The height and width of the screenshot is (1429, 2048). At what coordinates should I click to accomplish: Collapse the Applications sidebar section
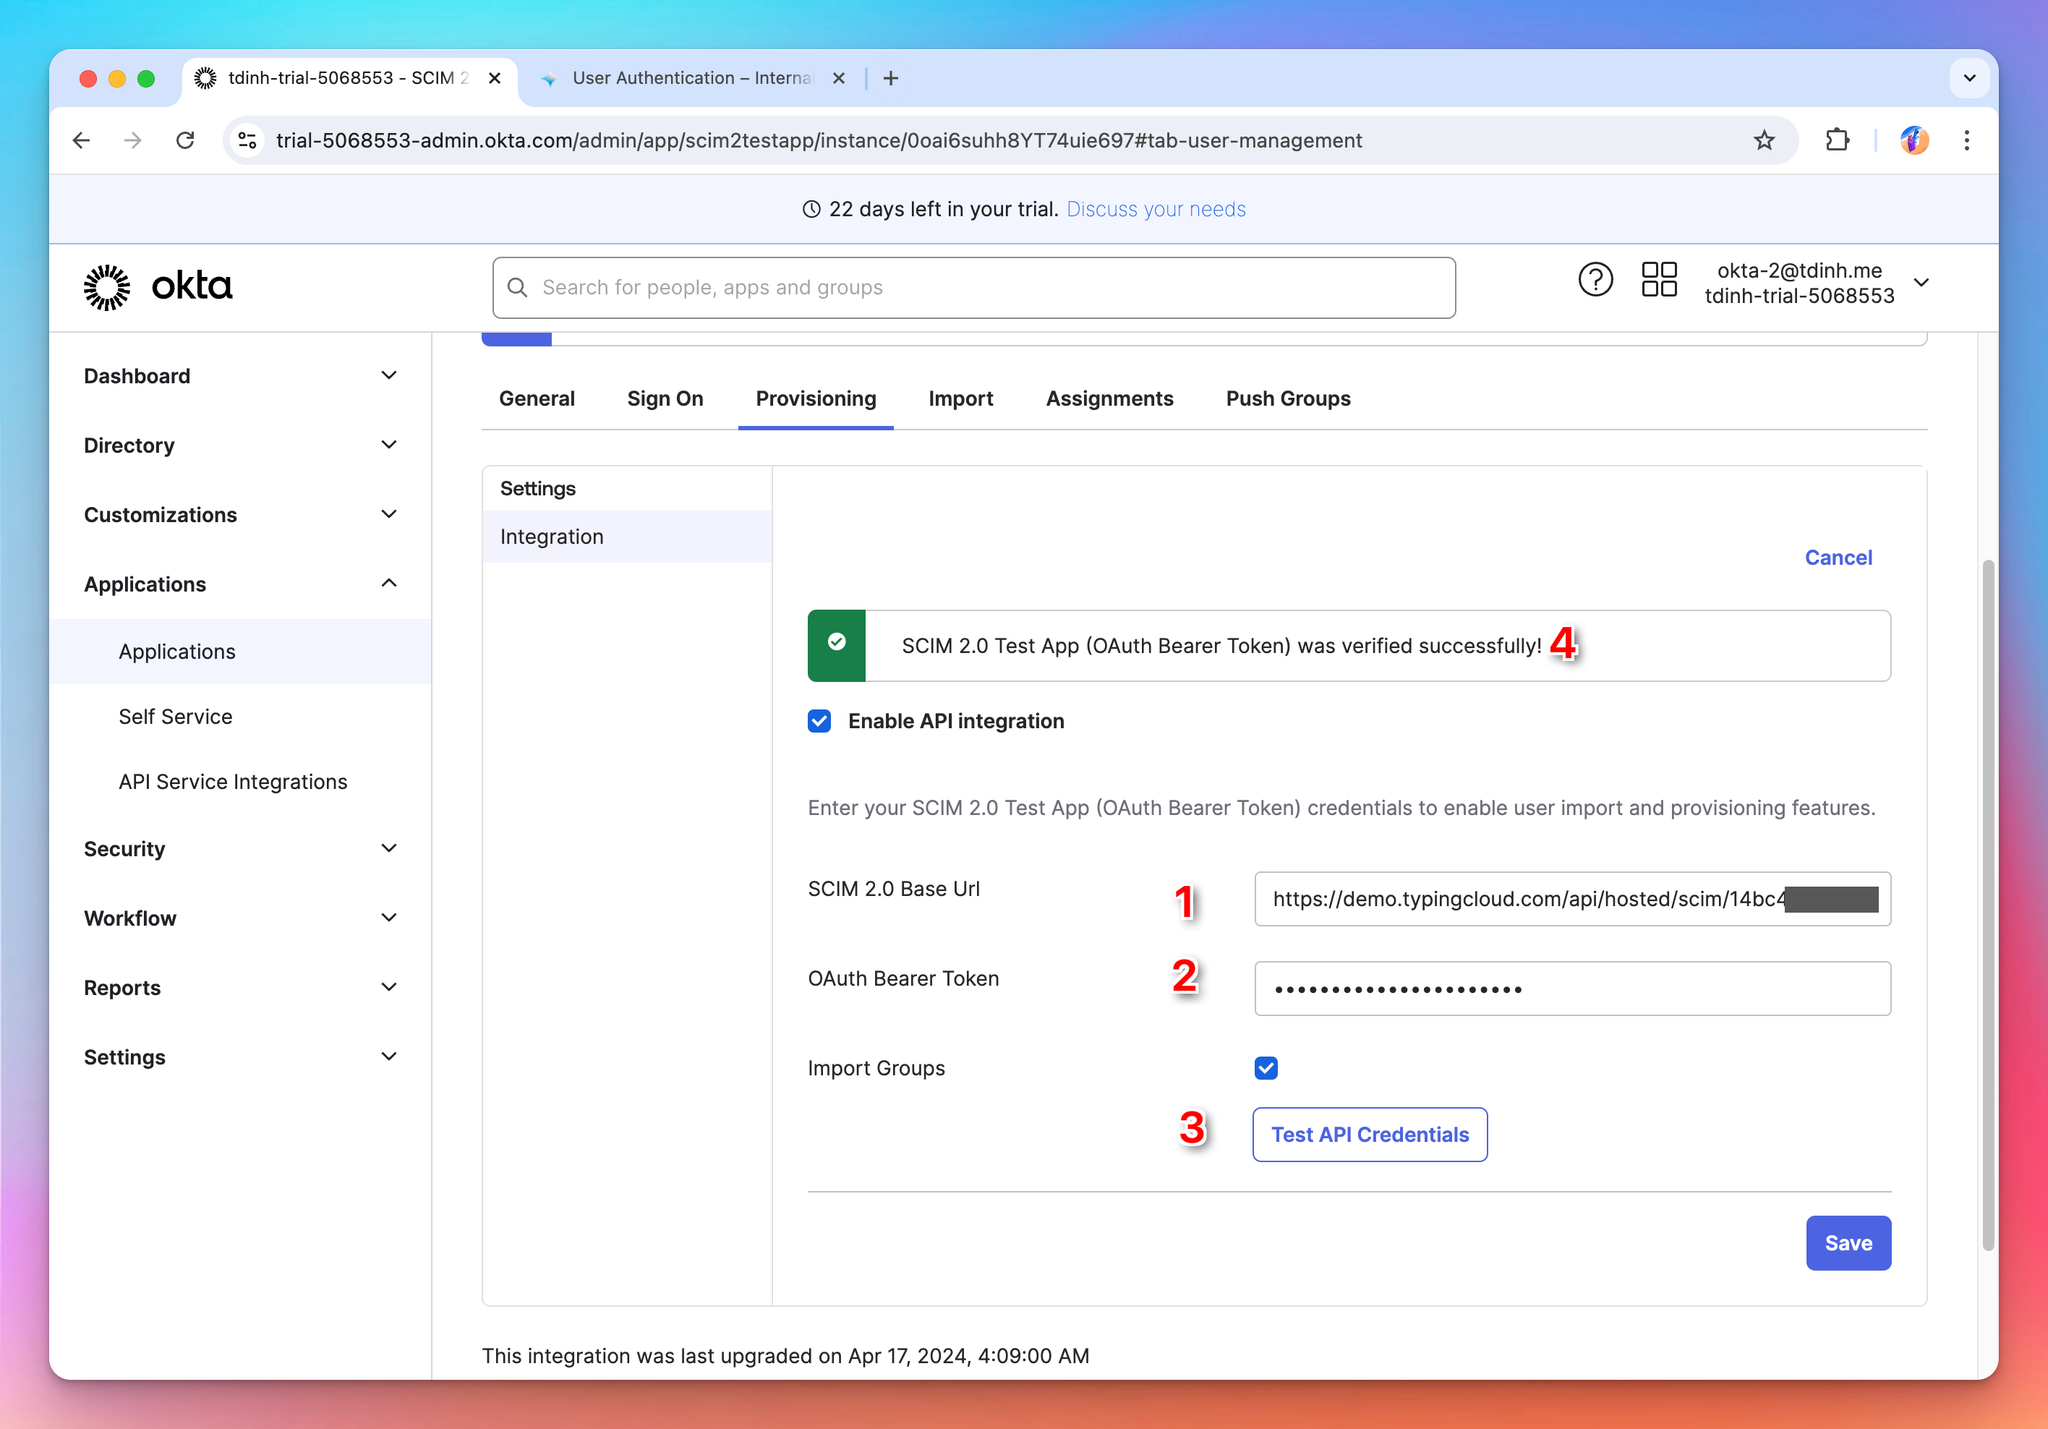coord(240,584)
